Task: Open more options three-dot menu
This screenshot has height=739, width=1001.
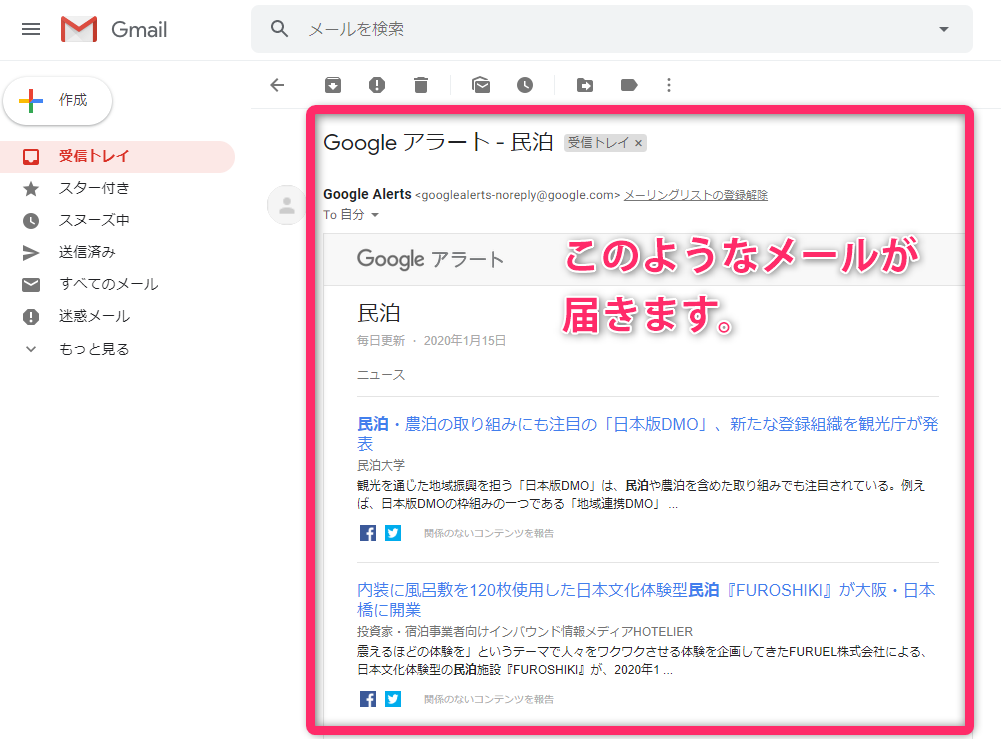Action: click(x=669, y=85)
